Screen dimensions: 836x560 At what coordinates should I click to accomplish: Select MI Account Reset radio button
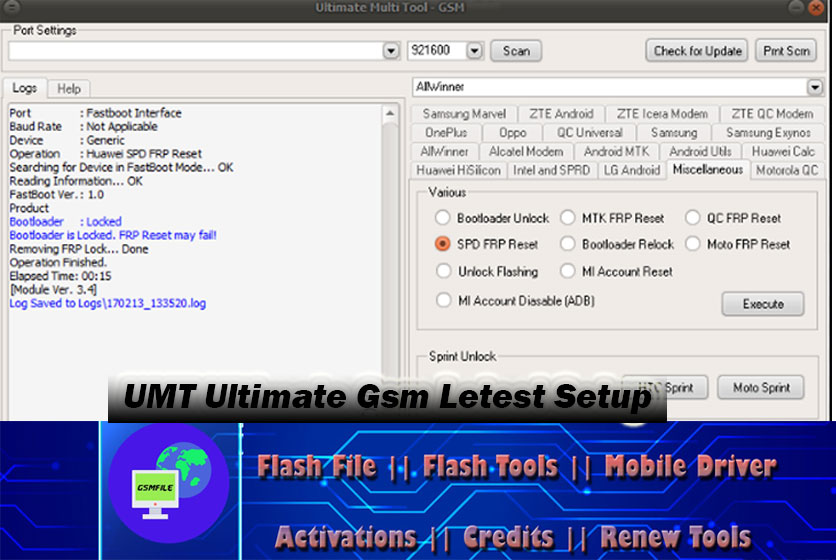coord(568,271)
